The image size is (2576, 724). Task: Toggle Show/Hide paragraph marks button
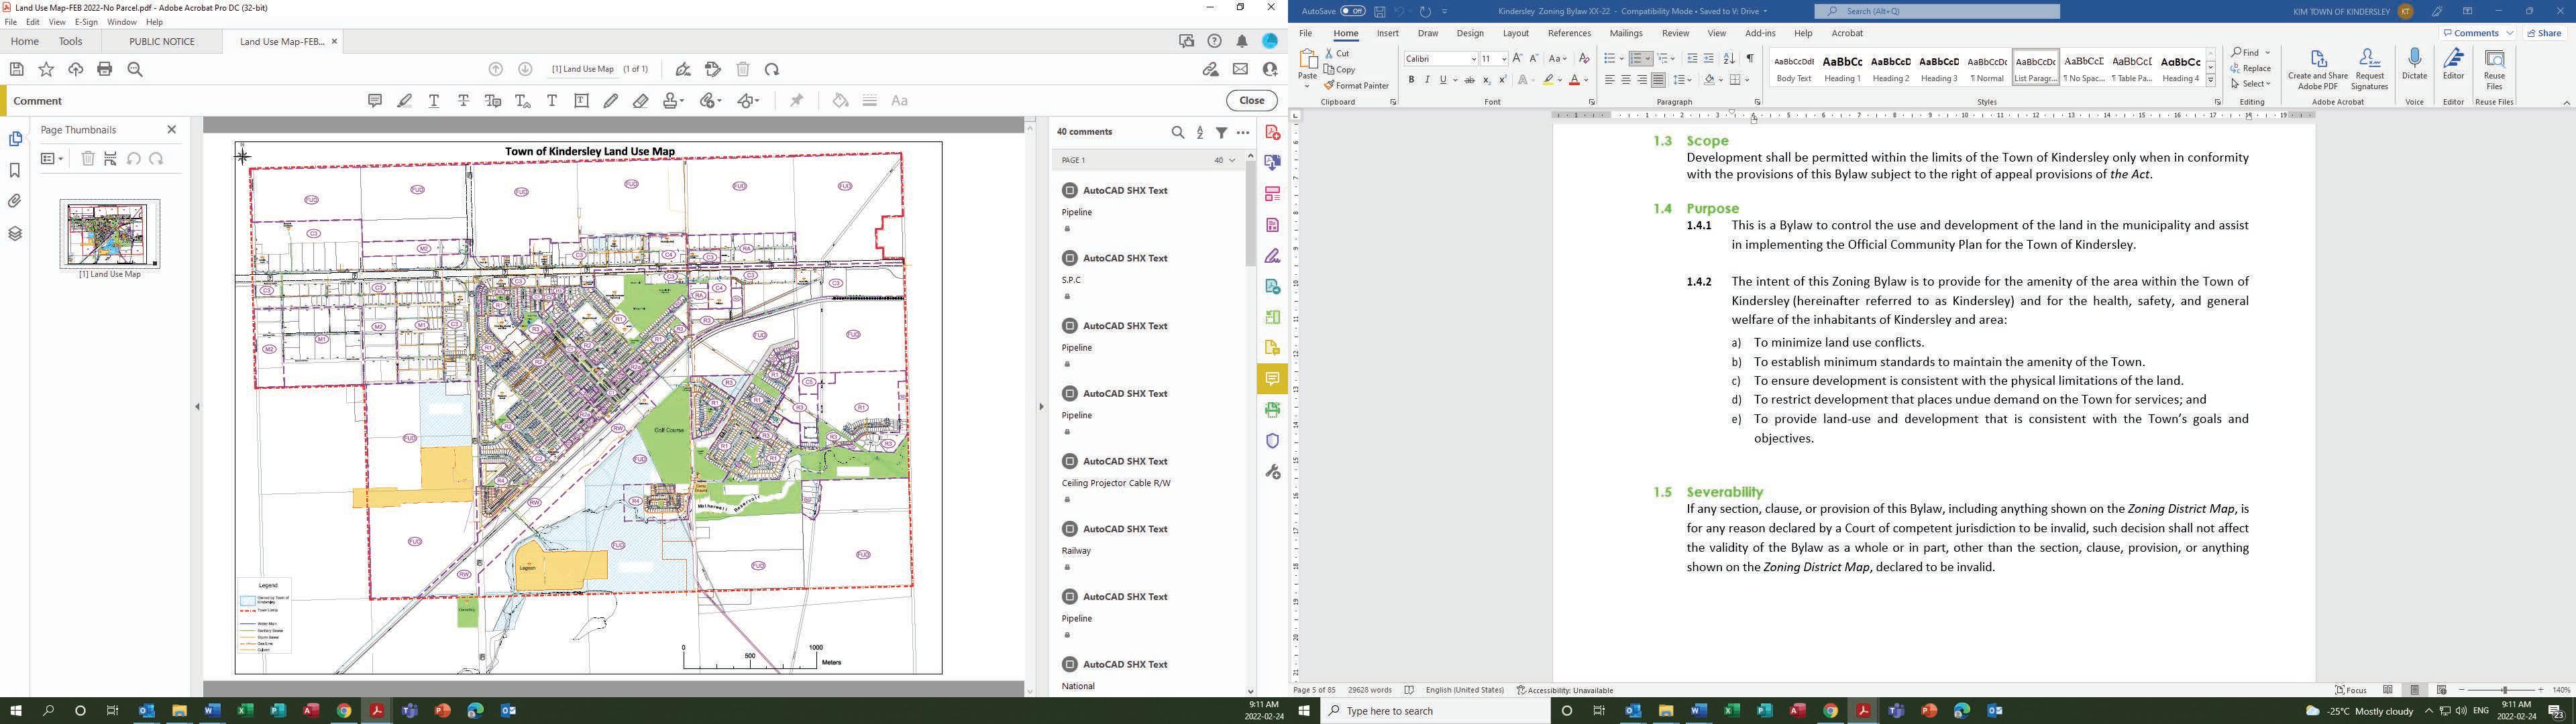[1749, 59]
